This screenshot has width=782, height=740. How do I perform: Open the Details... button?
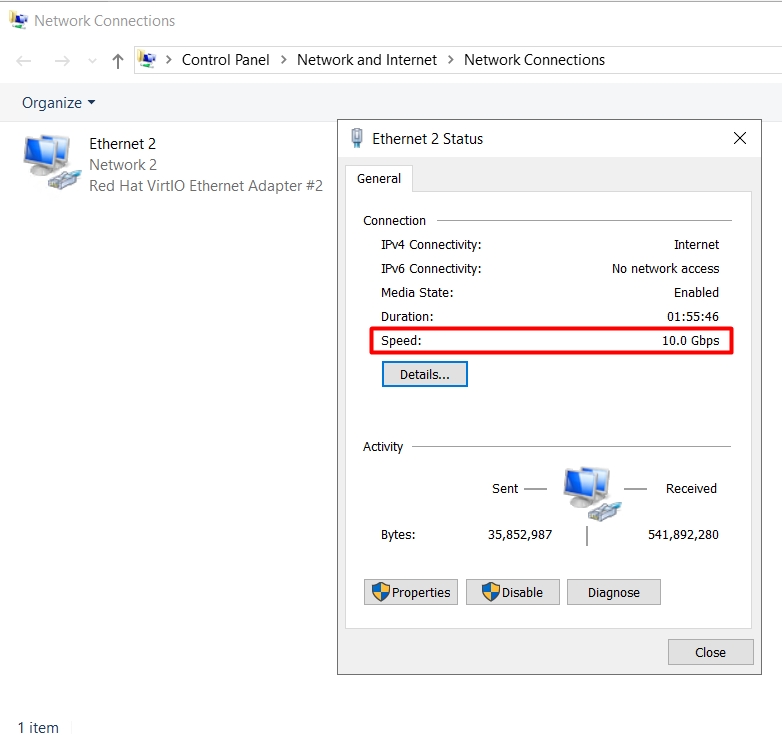pyautogui.click(x=425, y=374)
